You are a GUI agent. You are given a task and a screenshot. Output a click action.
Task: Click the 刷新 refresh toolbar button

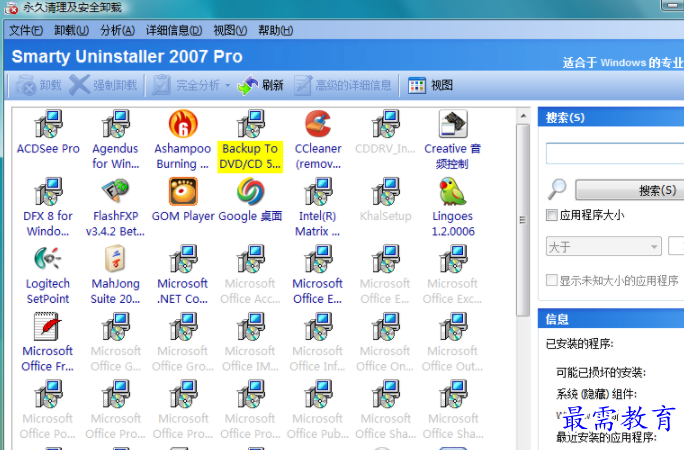click(260, 85)
